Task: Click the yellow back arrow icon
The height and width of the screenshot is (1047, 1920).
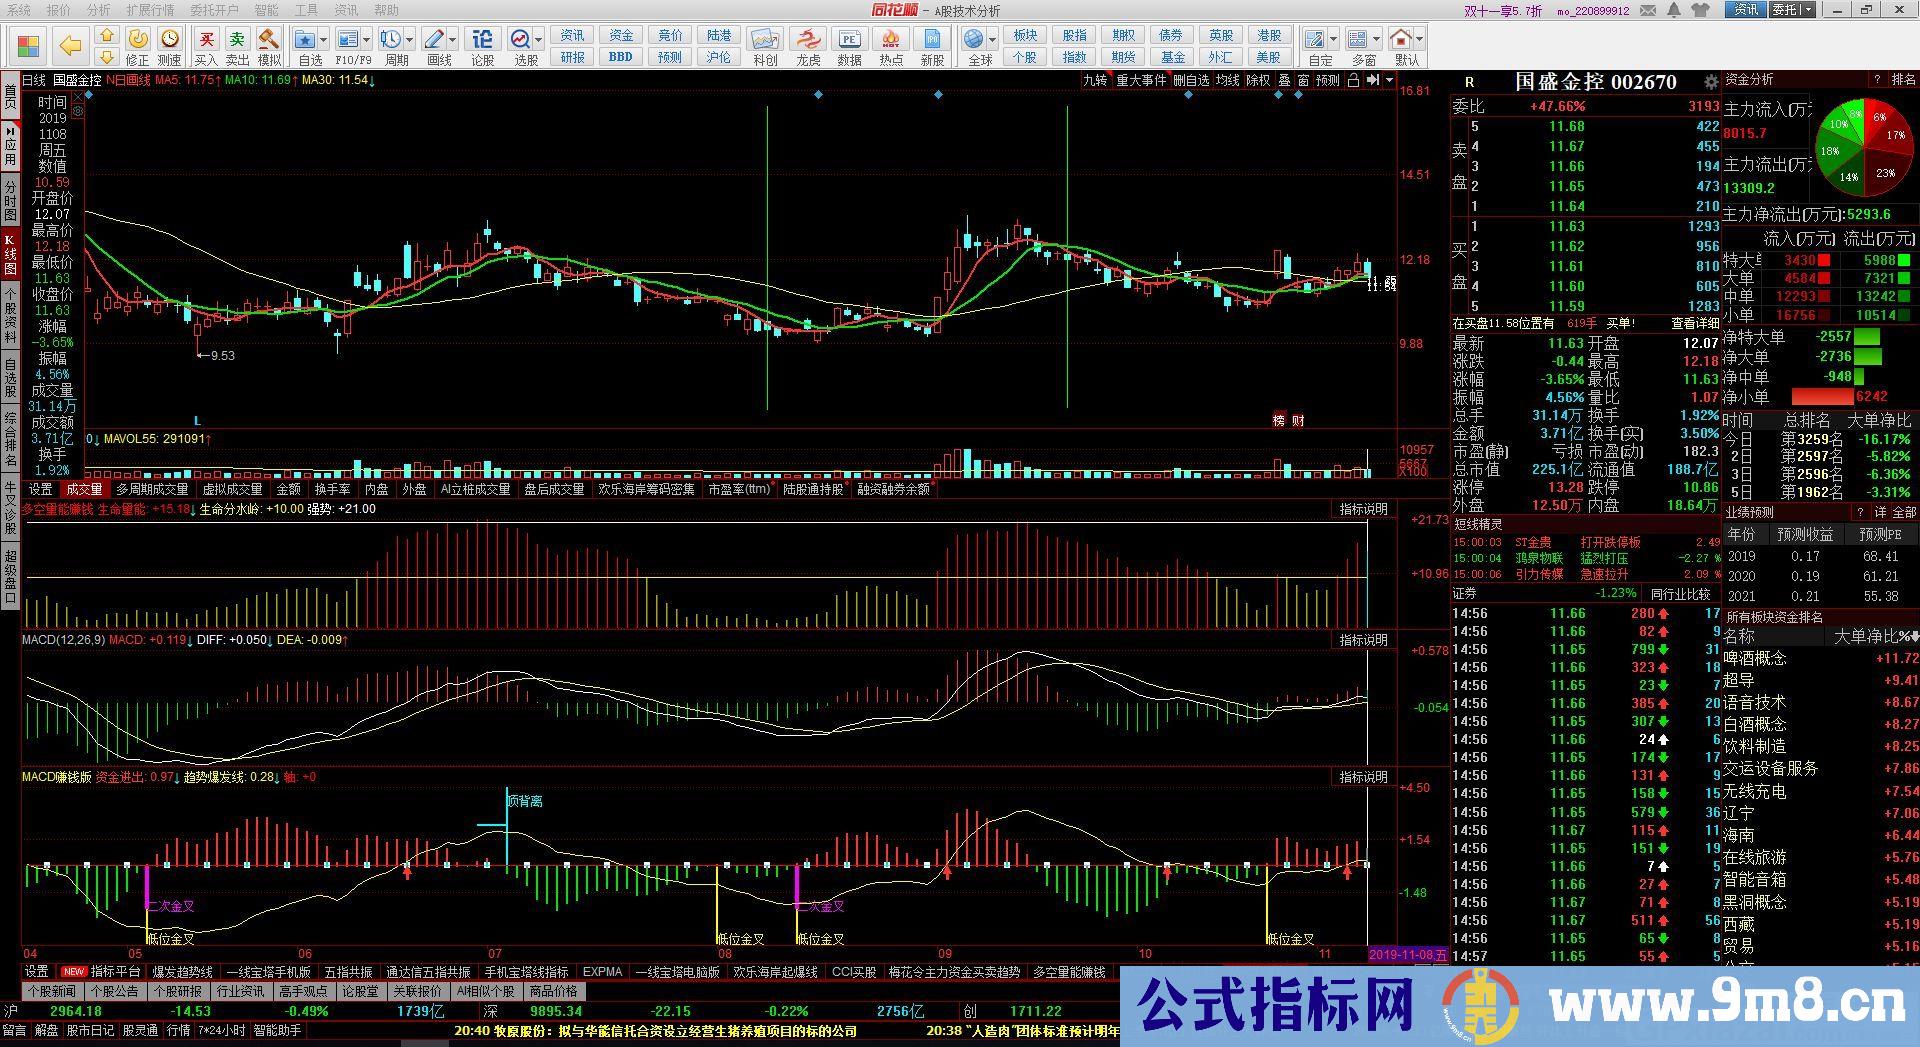Action: coord(70,45)
